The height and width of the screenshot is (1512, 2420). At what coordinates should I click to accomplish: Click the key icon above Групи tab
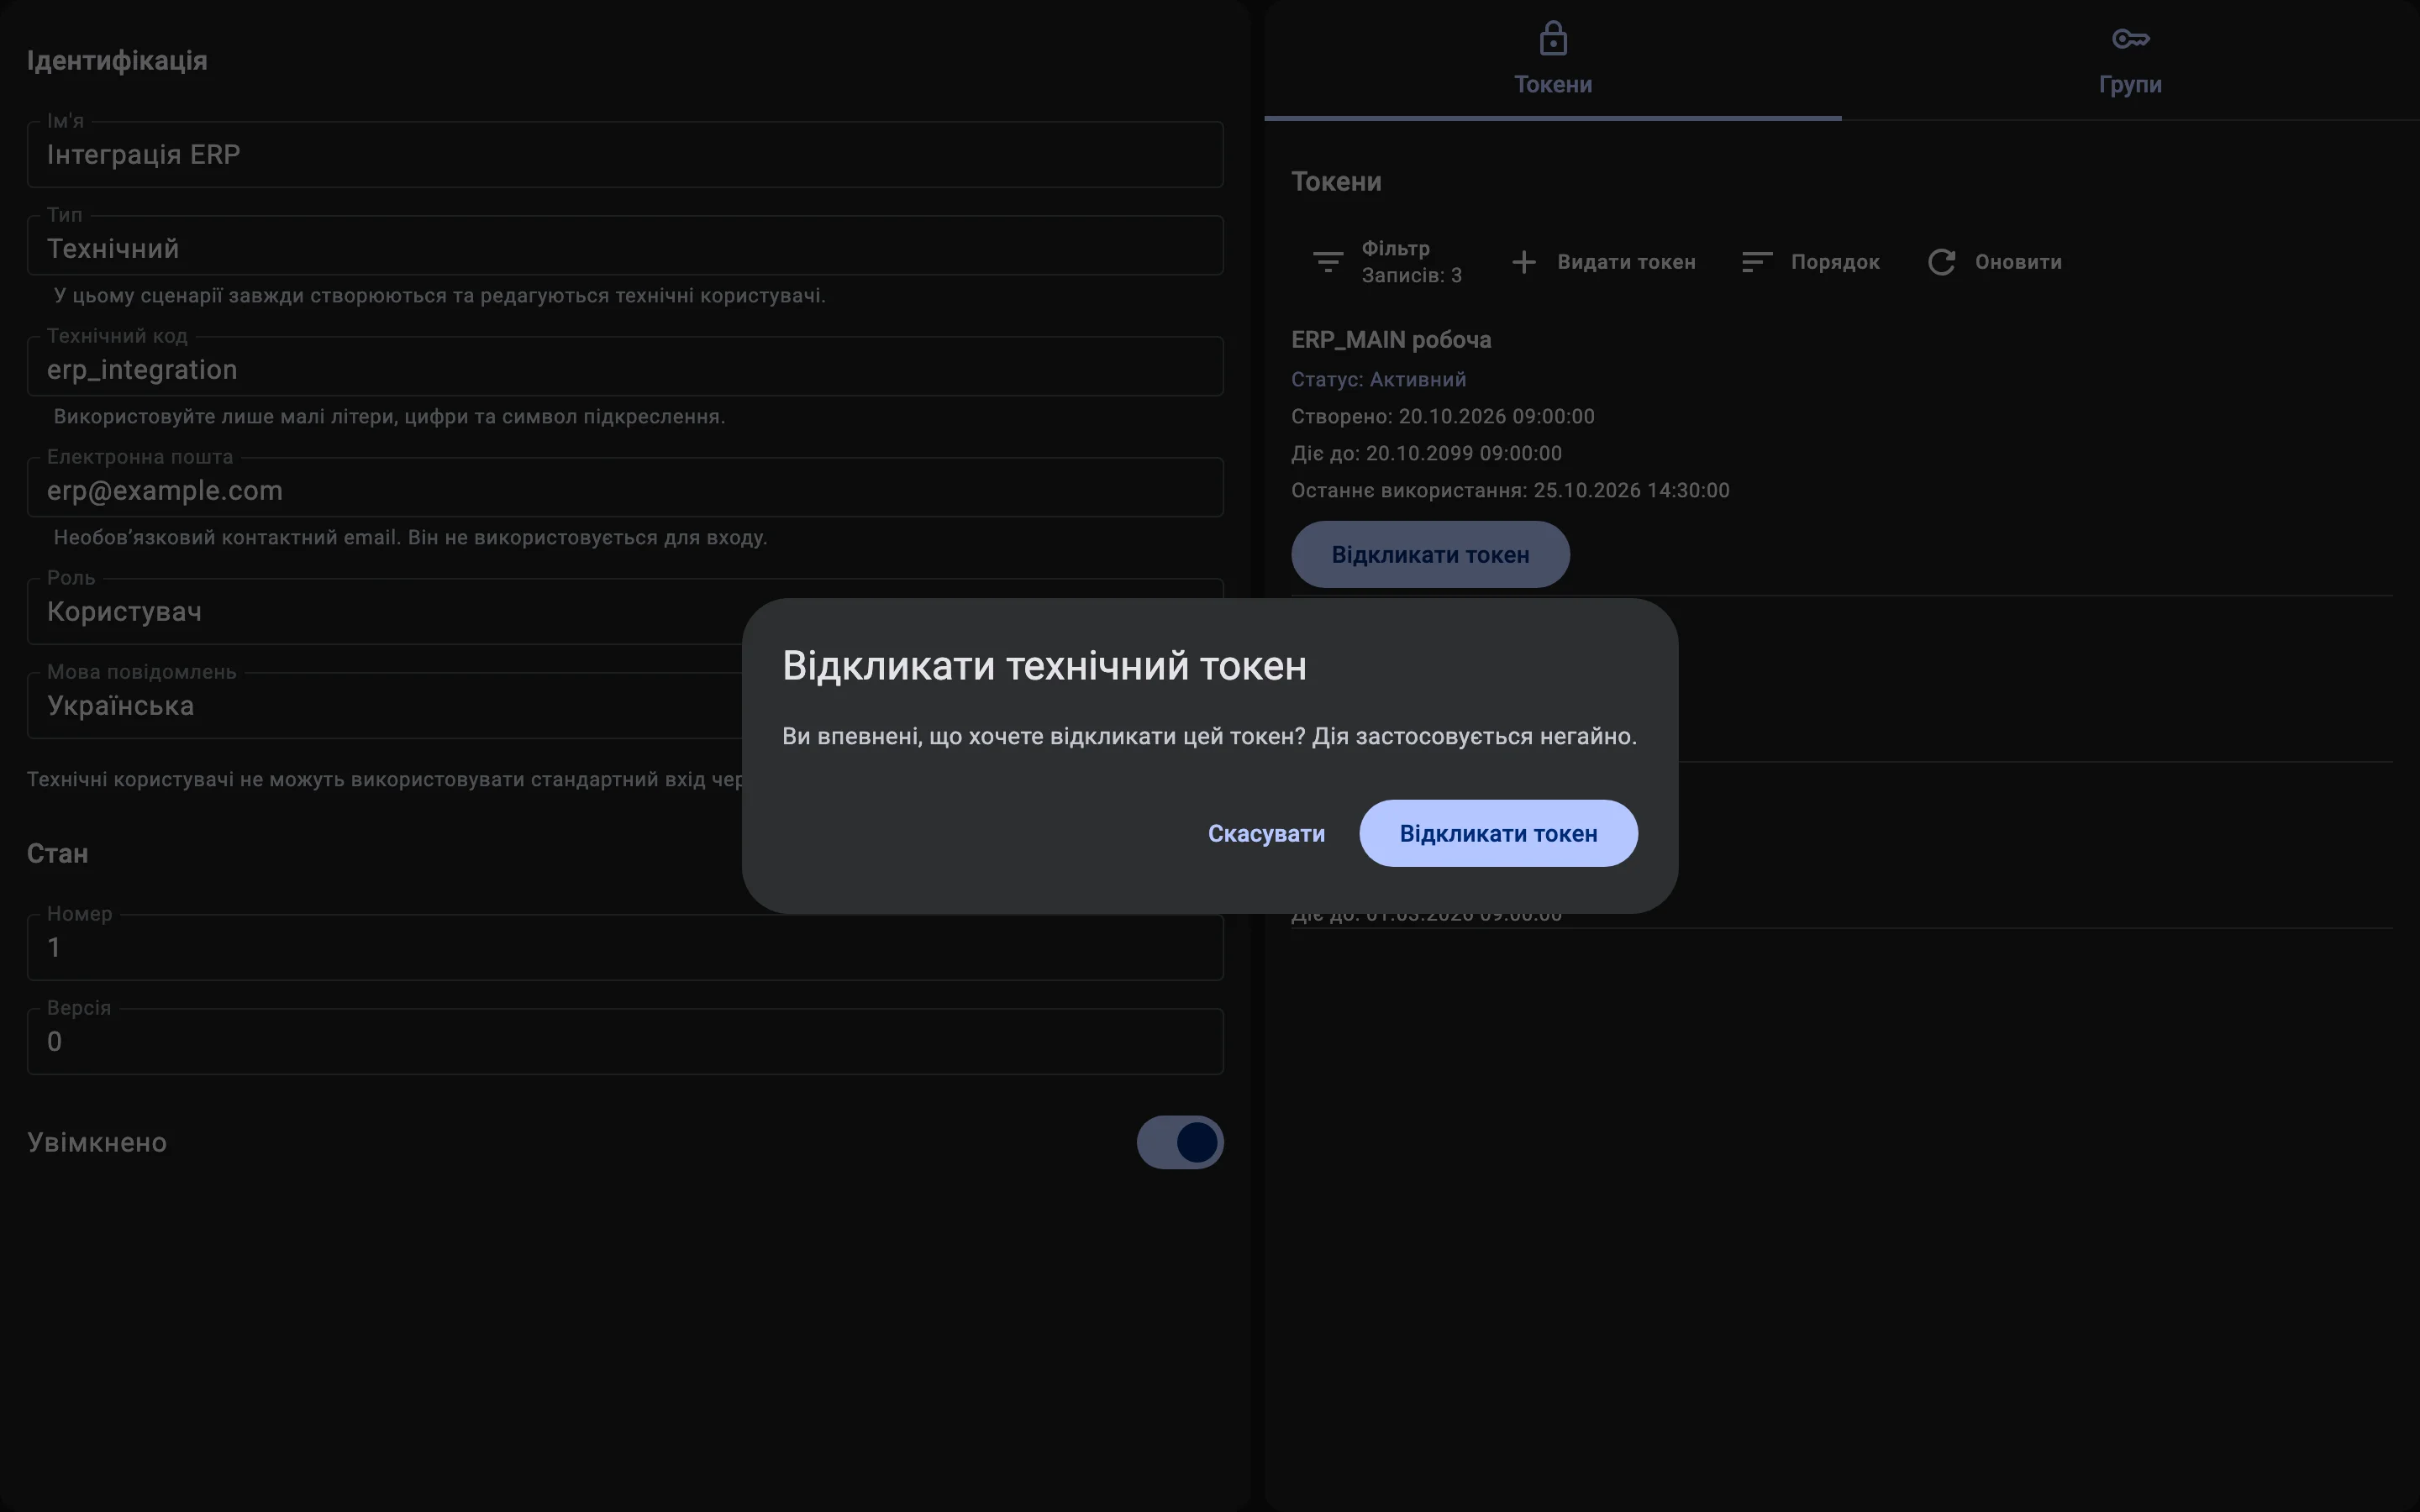(2130, 38)
